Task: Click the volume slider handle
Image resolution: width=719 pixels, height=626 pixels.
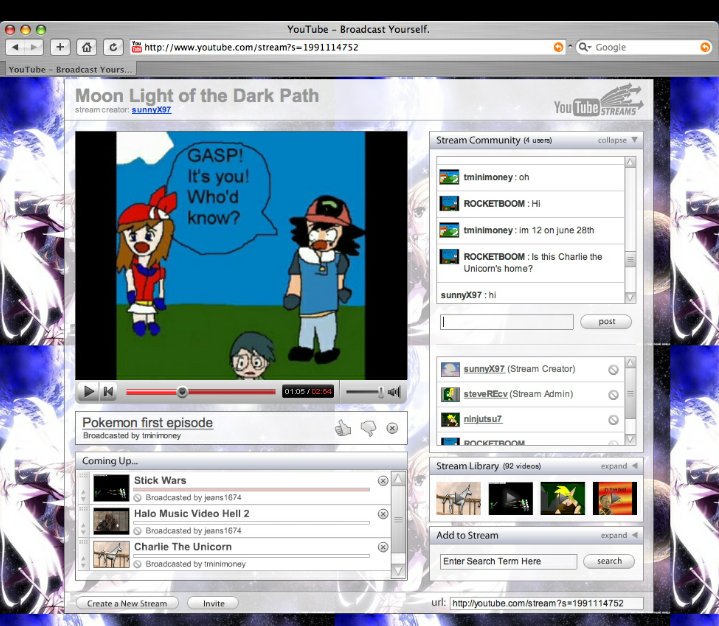Action: (381, 392)
